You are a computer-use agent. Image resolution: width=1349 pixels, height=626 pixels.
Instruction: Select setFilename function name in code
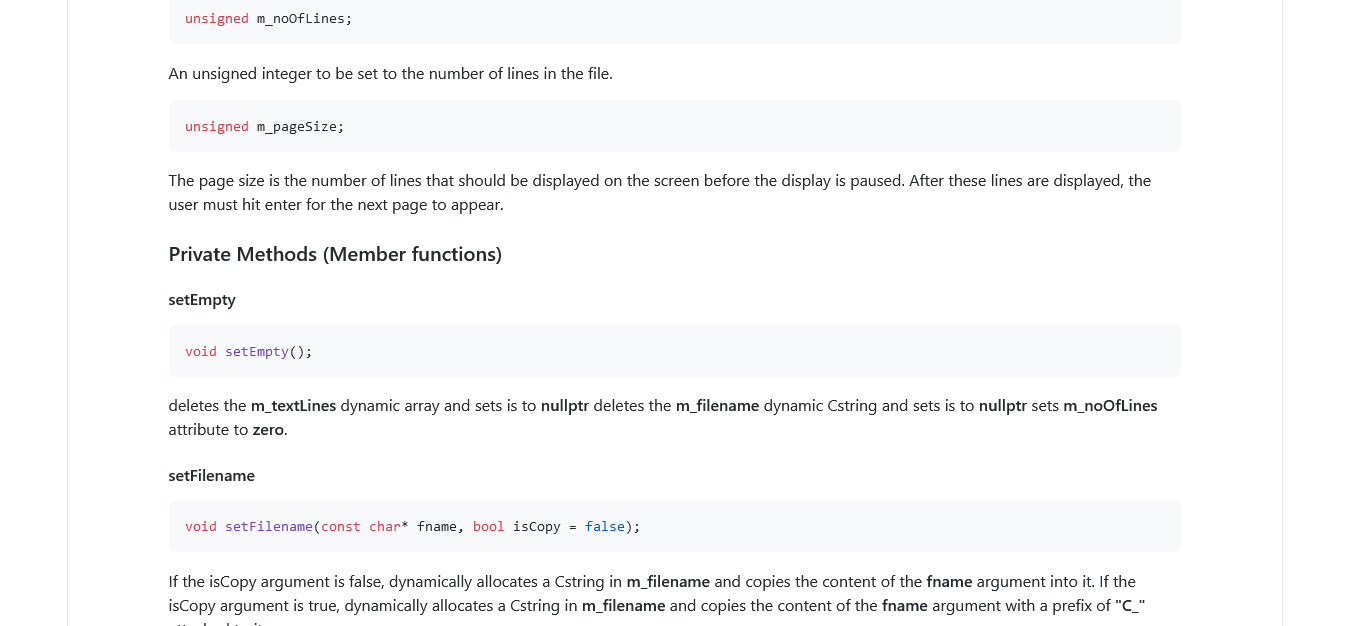[x=268, y=526]
